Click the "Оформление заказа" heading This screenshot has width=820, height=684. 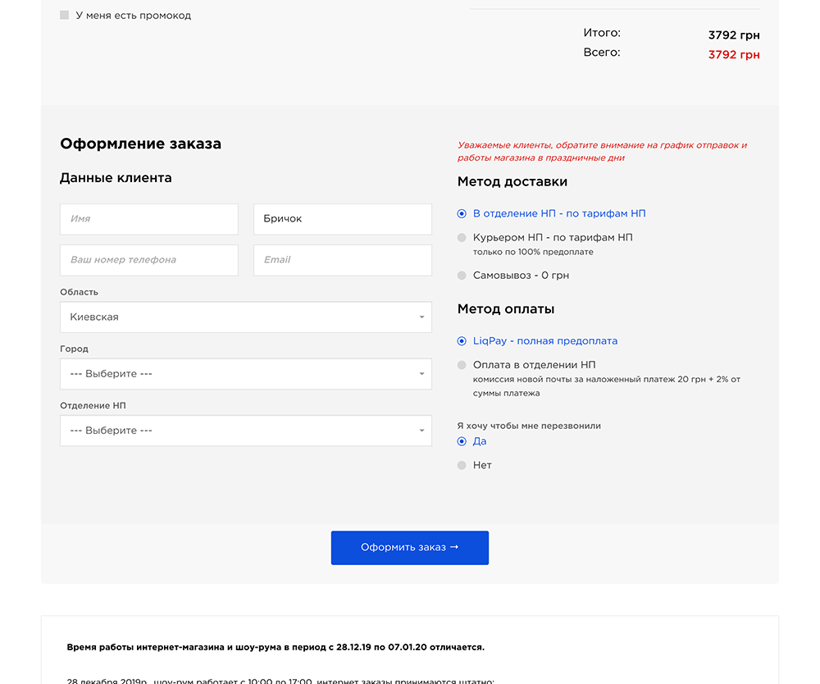(141, 143)
